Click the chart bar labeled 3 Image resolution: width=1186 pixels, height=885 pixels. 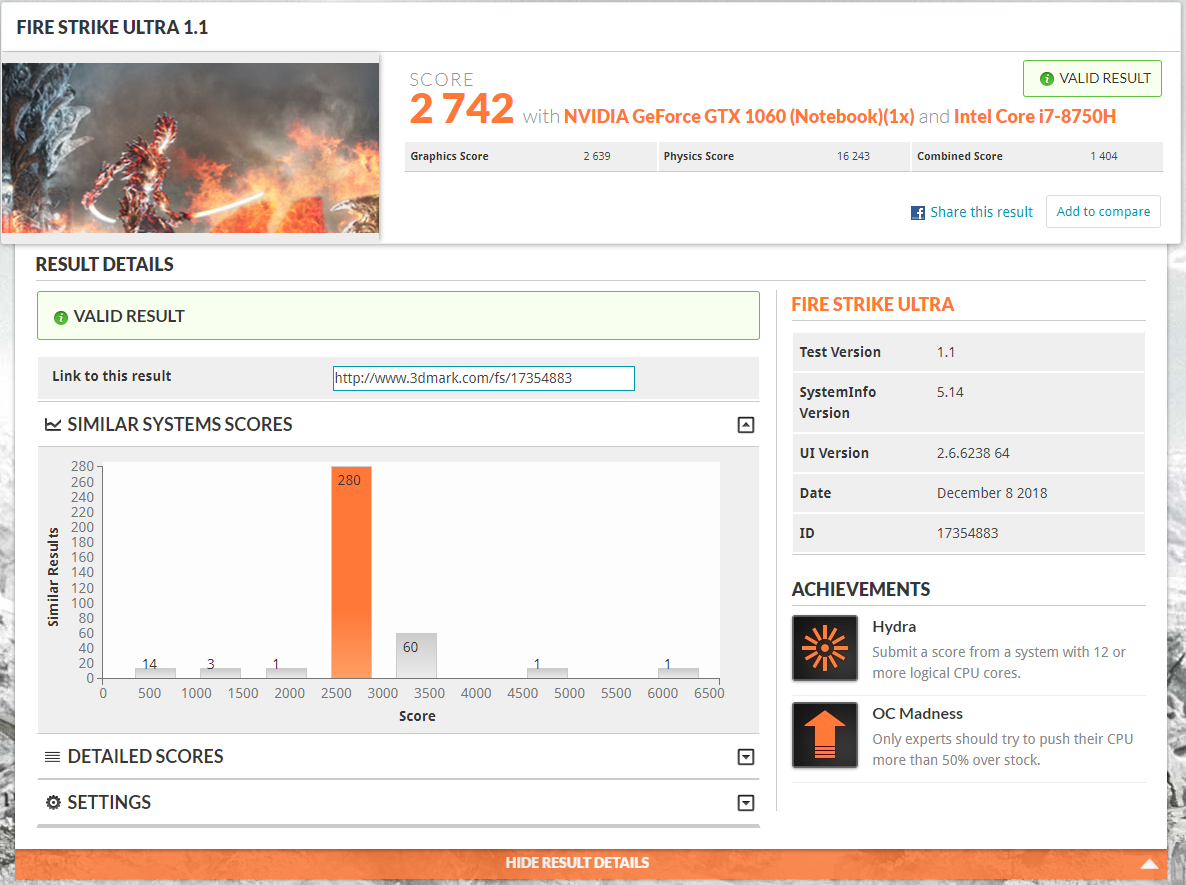pyautogui.click(x=220, y=672)
